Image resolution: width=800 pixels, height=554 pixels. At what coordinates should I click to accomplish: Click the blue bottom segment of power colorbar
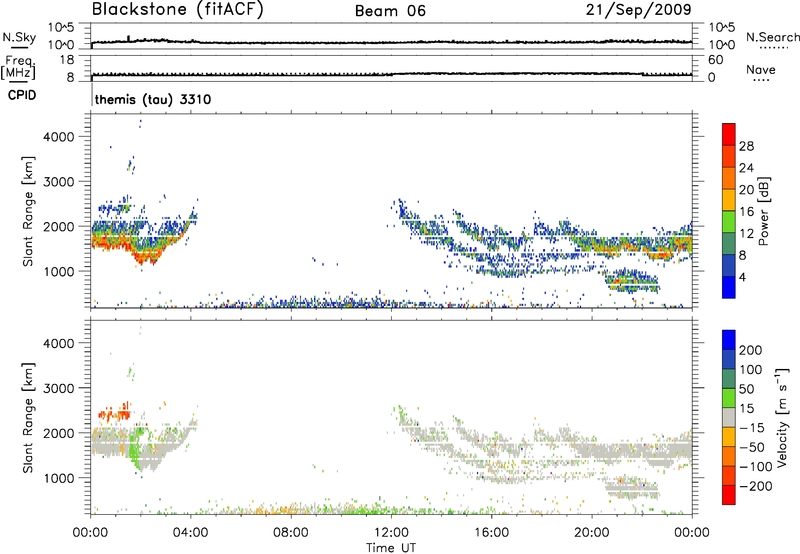pyautogui.click(x=729, y=287)
